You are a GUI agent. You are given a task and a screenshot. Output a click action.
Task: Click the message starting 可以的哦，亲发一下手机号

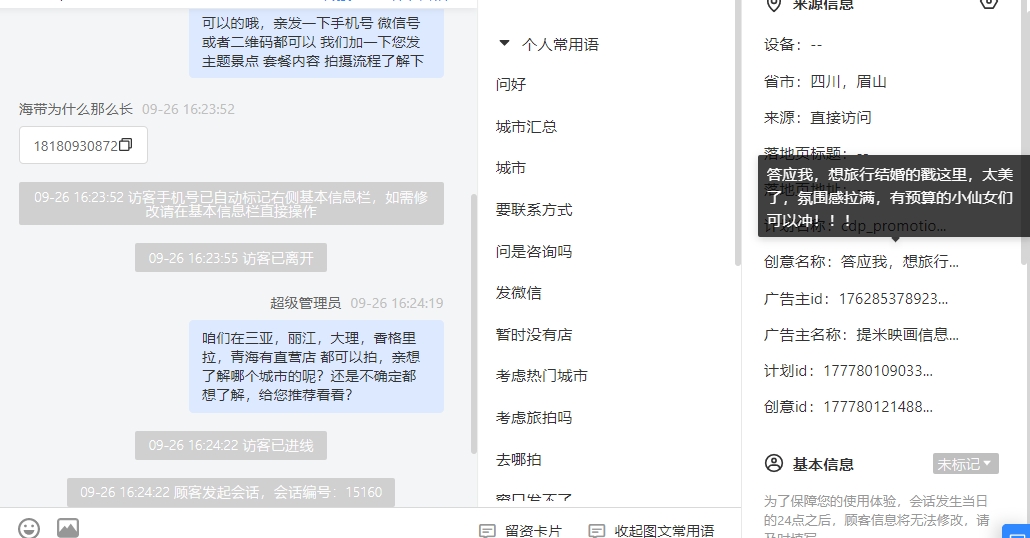317,42
